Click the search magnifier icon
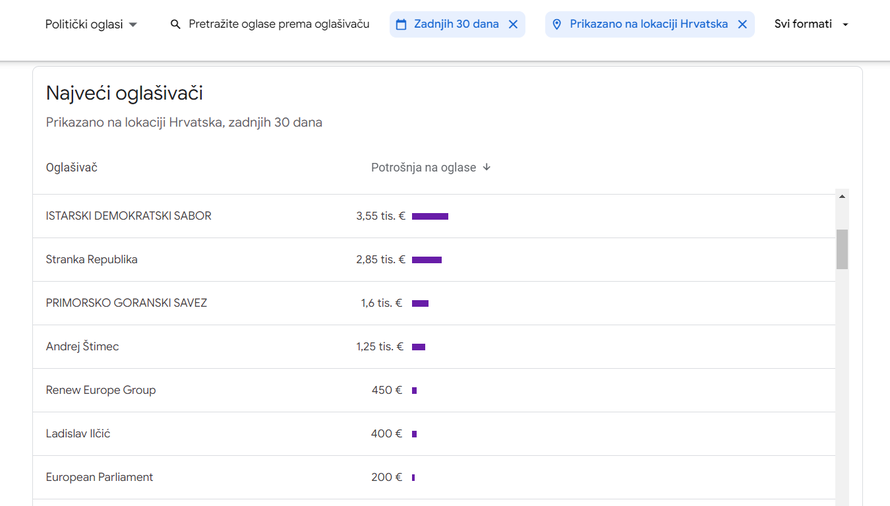Screen dimensions: 890x506 [176, 24]
